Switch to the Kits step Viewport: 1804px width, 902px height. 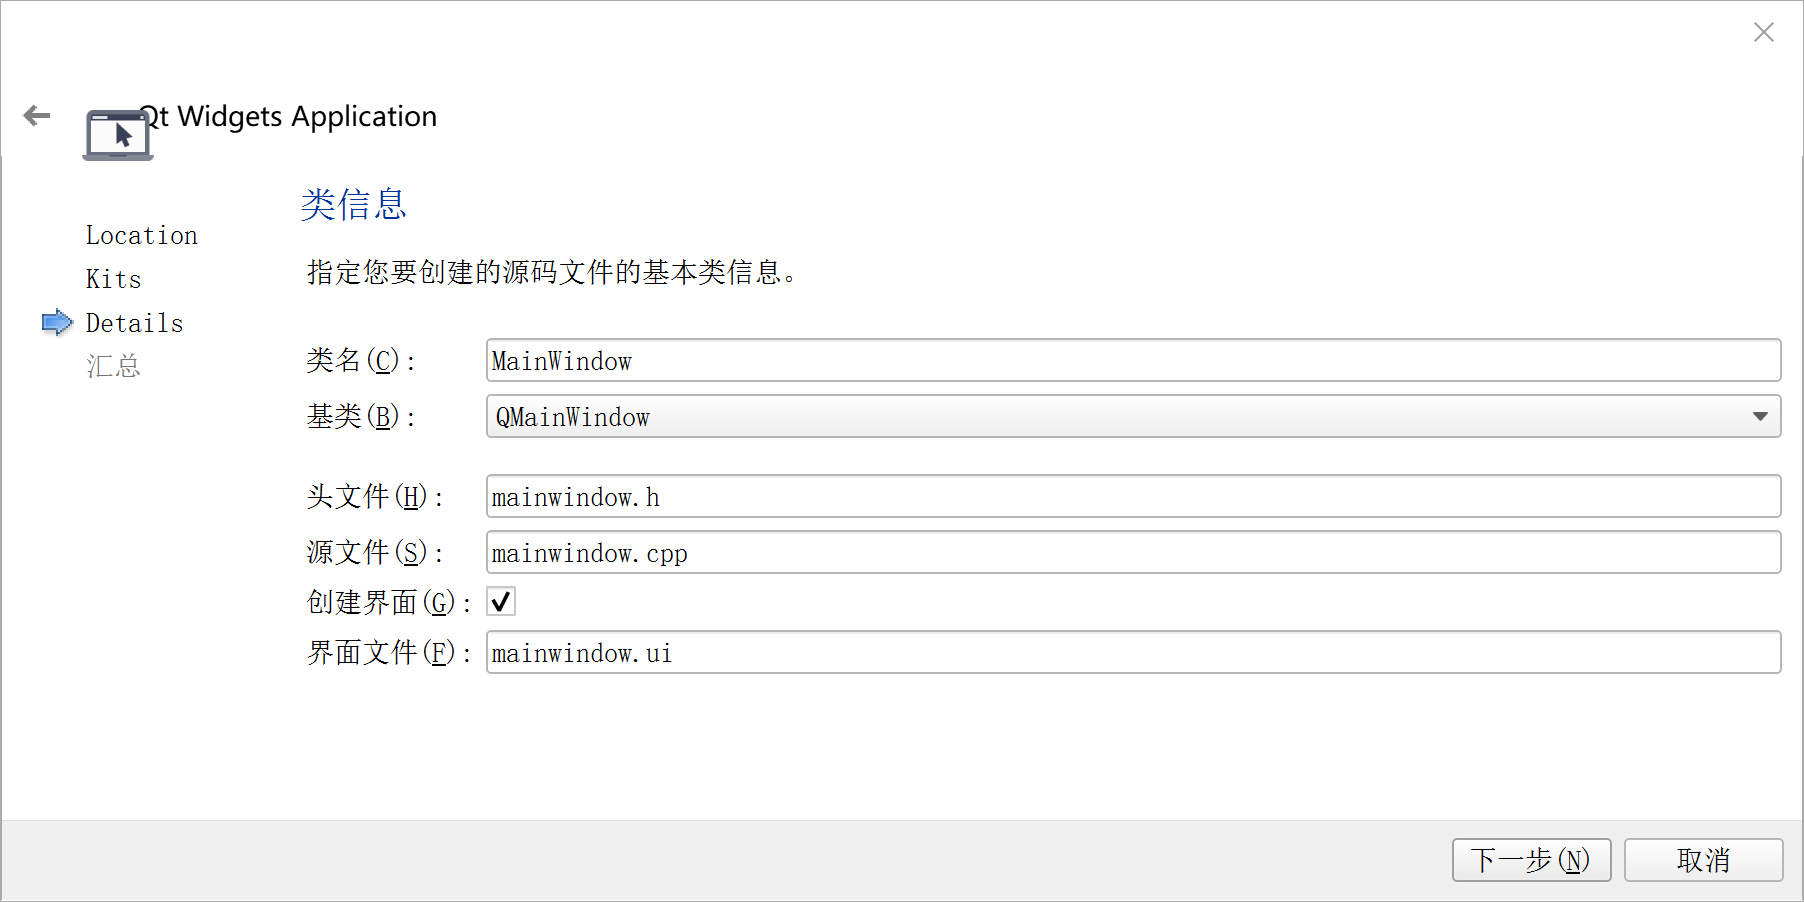click(113, 278)
